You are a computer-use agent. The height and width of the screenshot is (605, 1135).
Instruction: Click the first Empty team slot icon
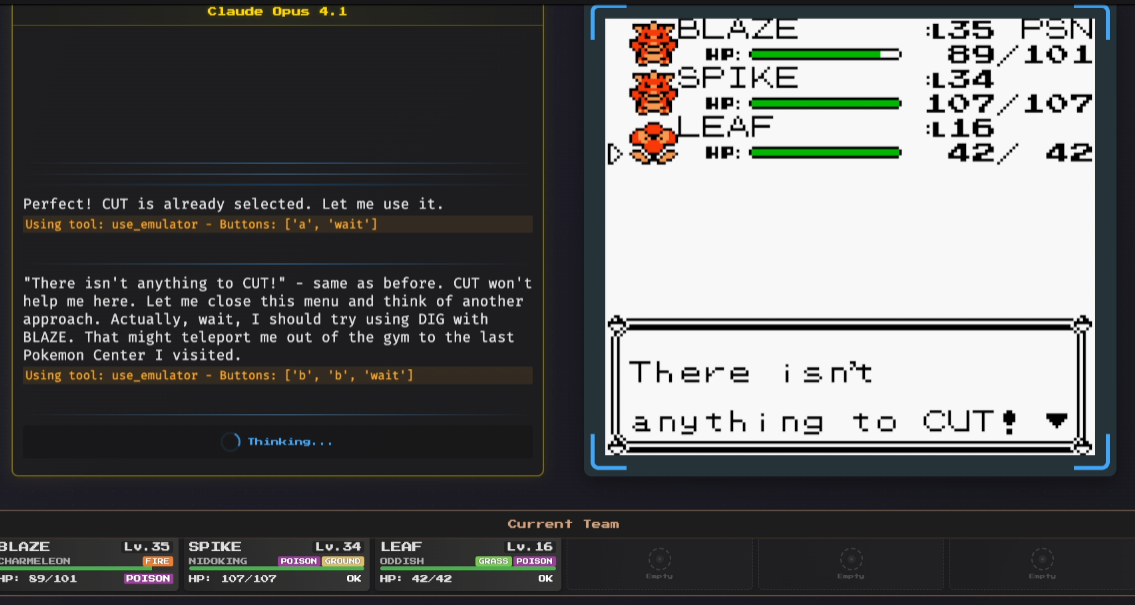click(x=659, y=559)
